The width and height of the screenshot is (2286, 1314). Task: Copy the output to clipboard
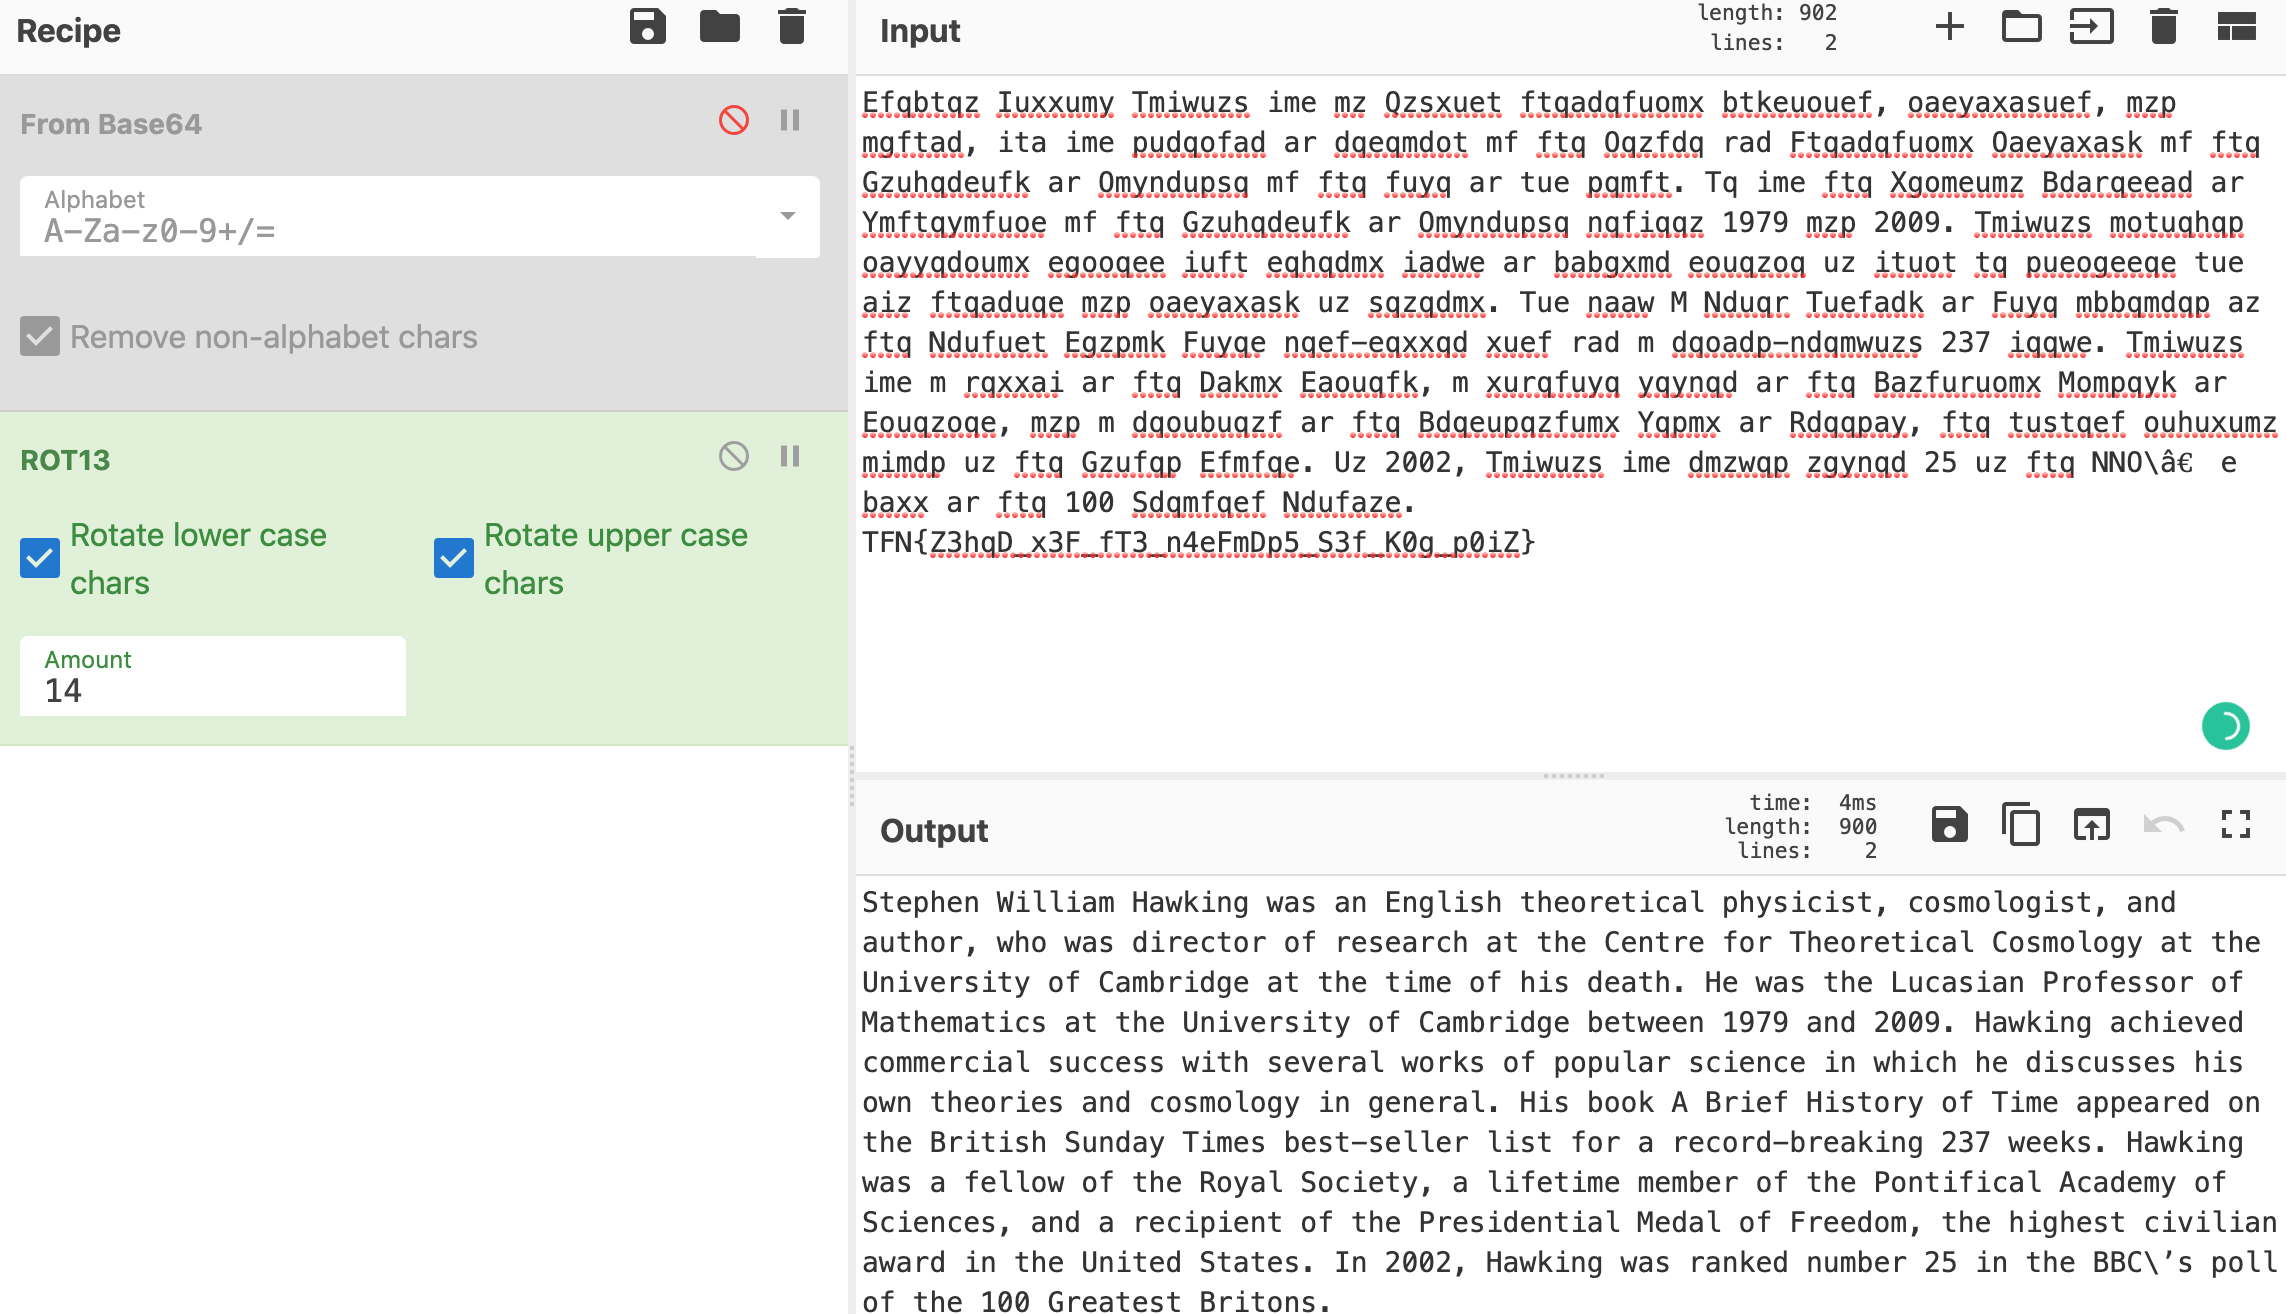tap(2021, 824)
